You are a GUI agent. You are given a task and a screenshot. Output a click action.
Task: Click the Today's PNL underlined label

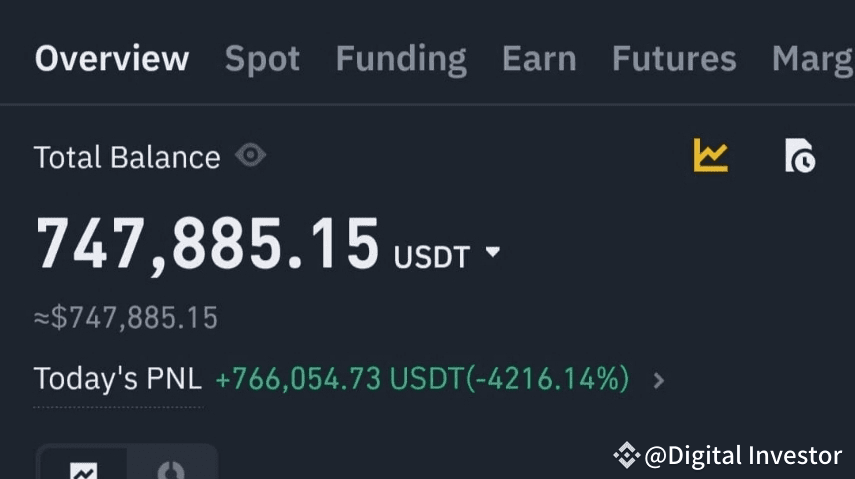(118, 379)
